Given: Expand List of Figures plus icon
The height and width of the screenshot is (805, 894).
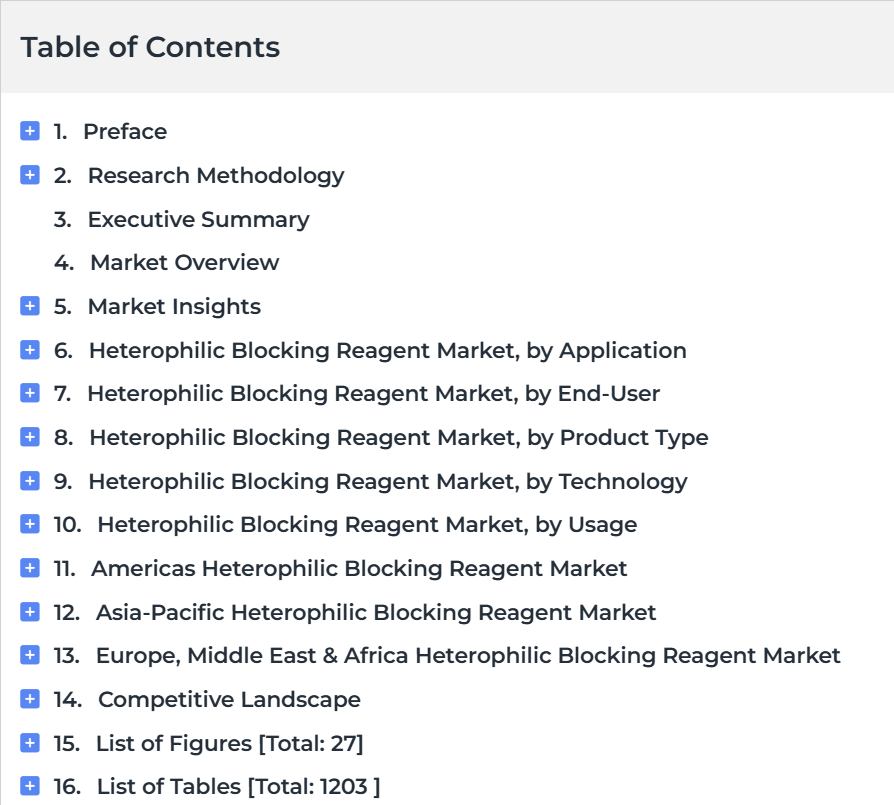Looking at the screenshot, I should click(30, 743).
